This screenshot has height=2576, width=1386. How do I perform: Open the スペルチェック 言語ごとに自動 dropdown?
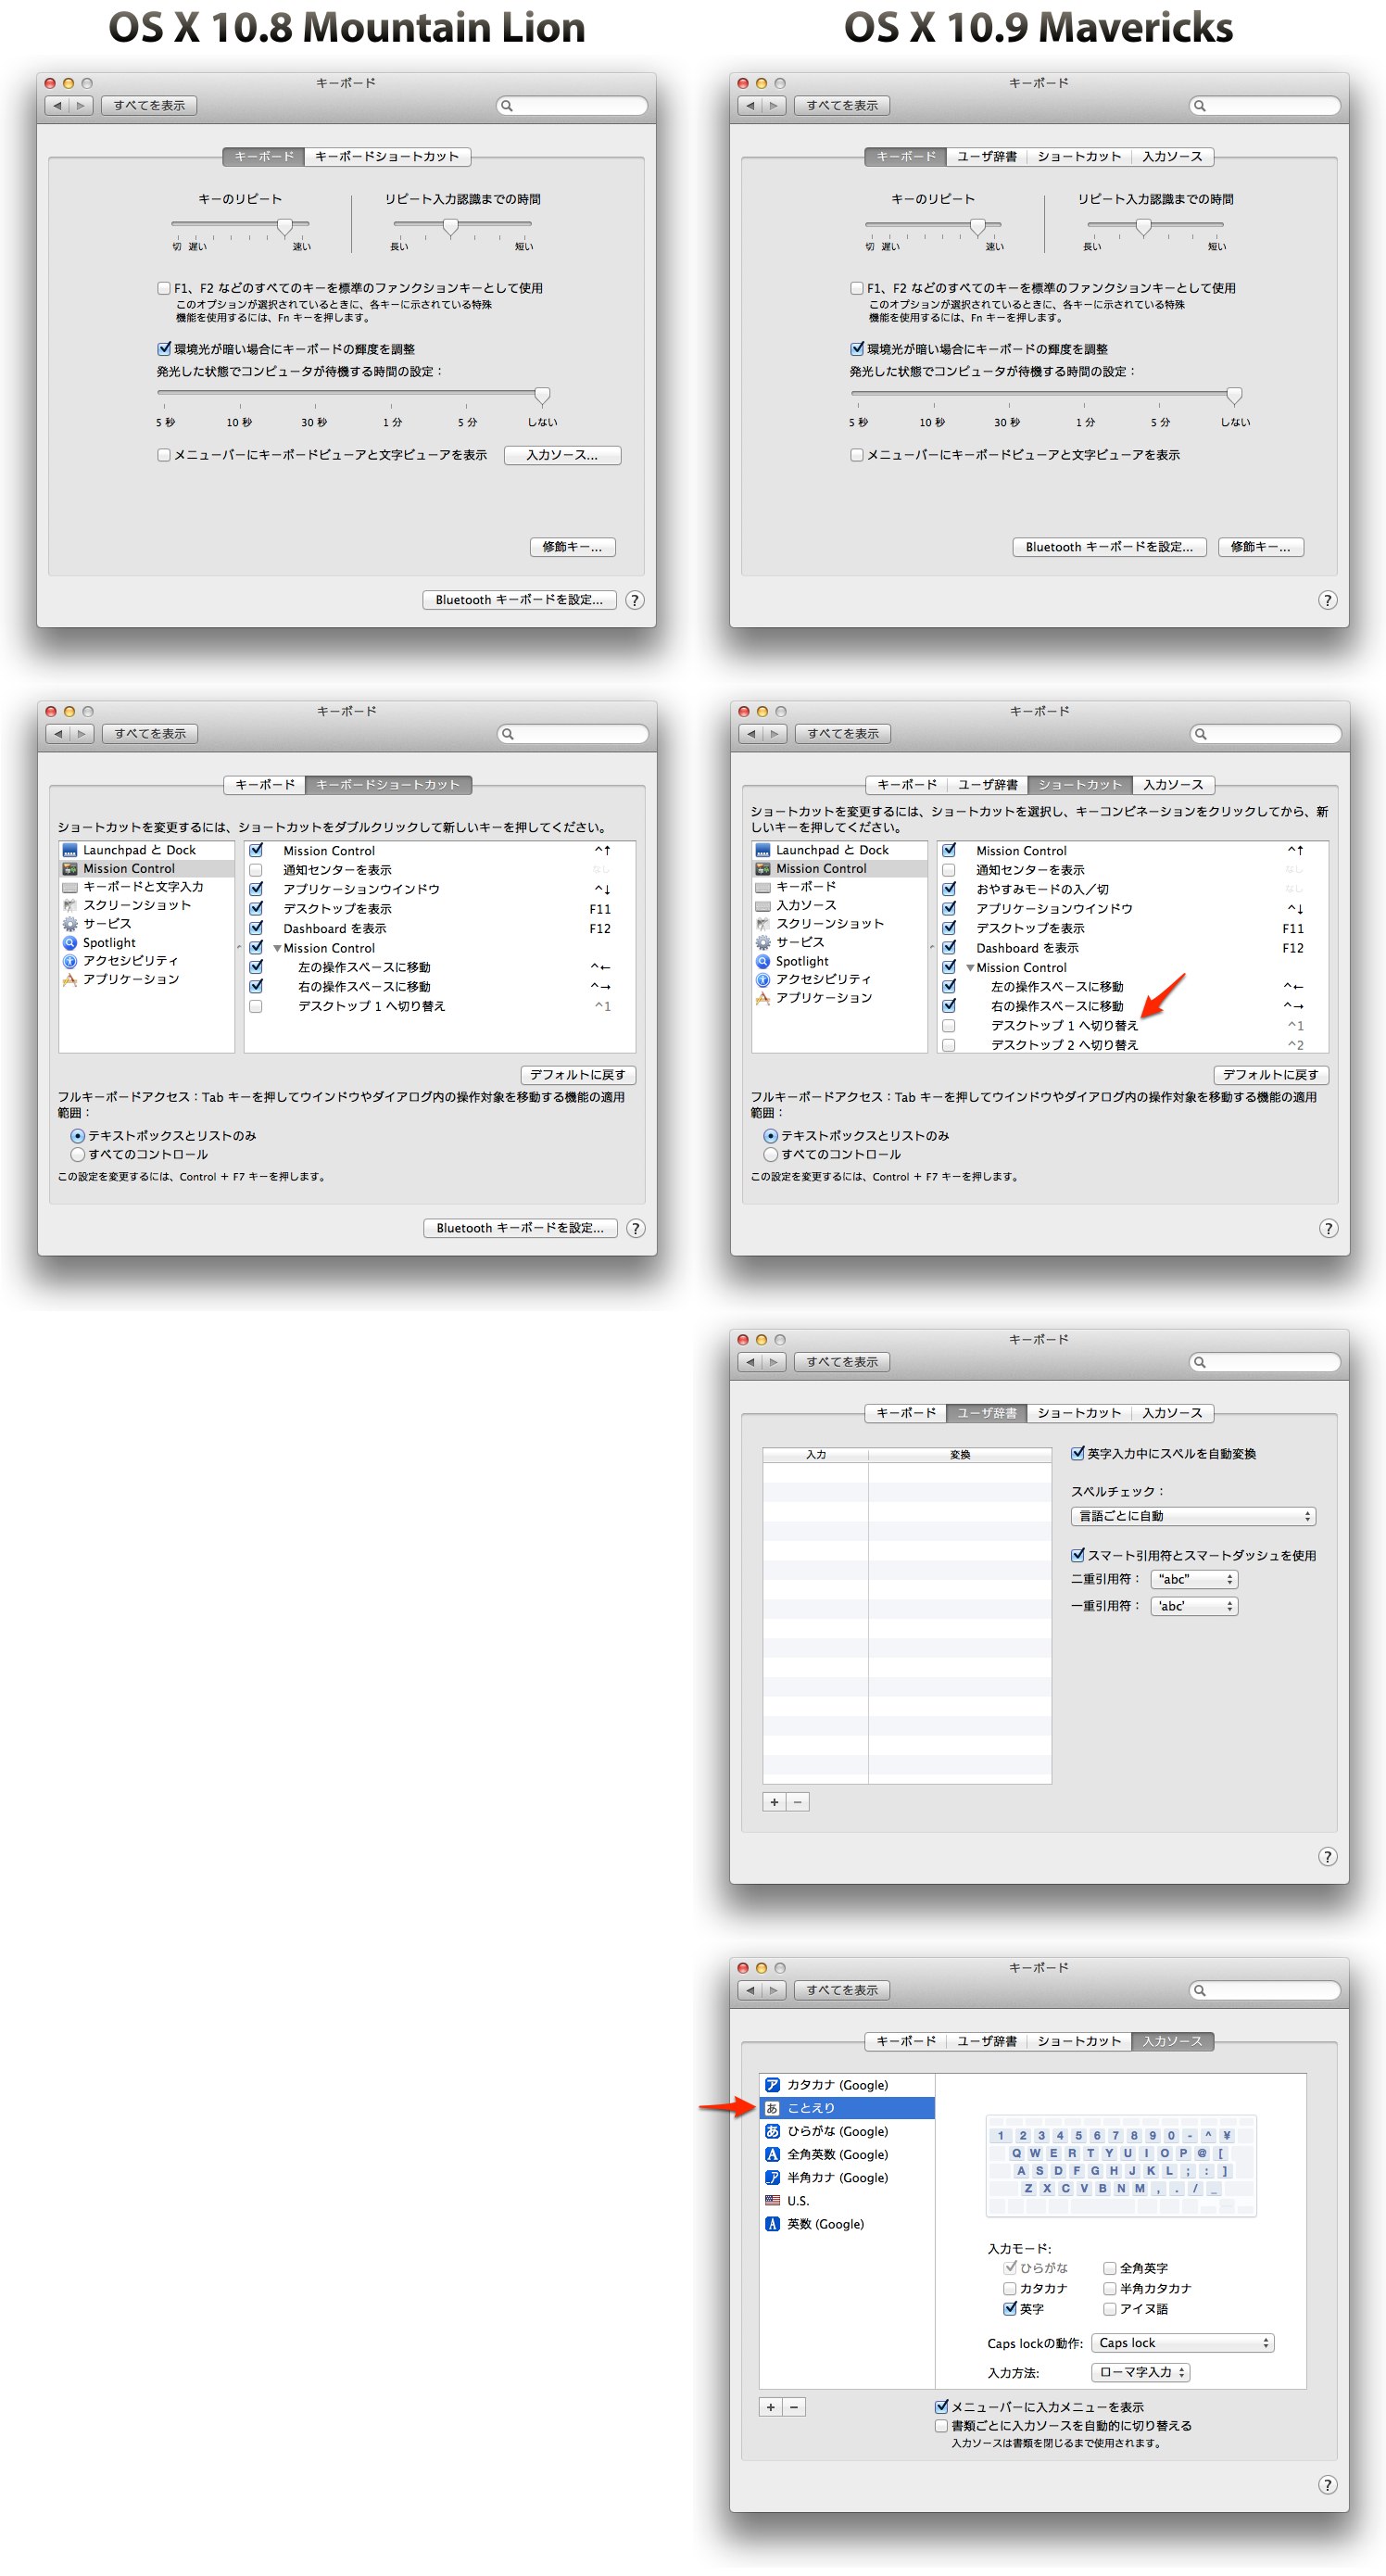pyautogui.click(x=1193, y=1516)
